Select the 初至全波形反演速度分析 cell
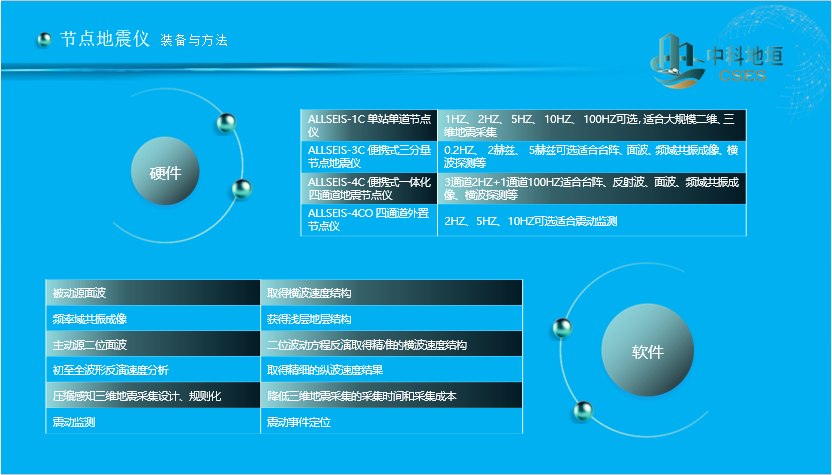The height and width of the screenshot is (475, 832). [x=153, y=370]
